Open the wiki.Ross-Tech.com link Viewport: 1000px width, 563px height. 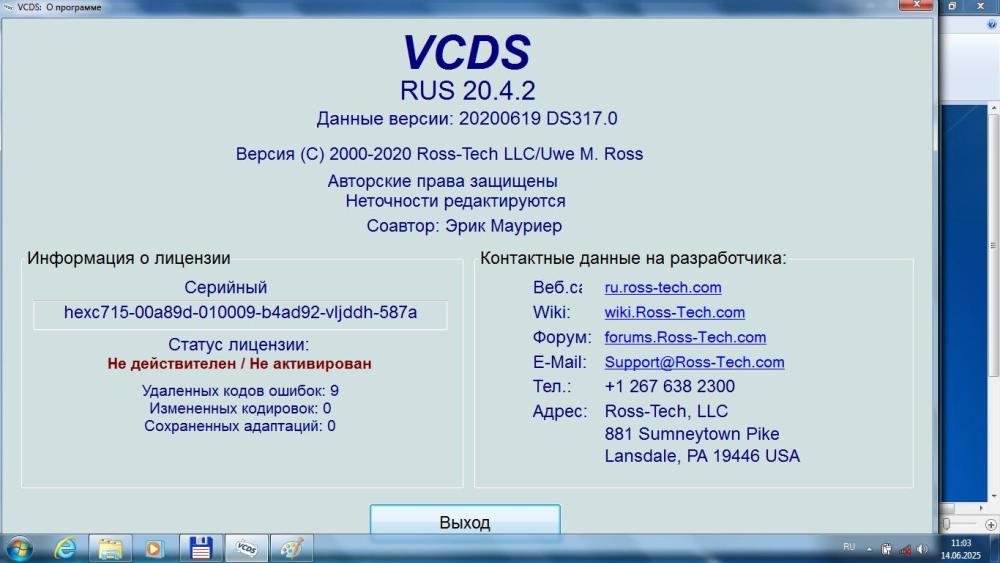(674, 312)
